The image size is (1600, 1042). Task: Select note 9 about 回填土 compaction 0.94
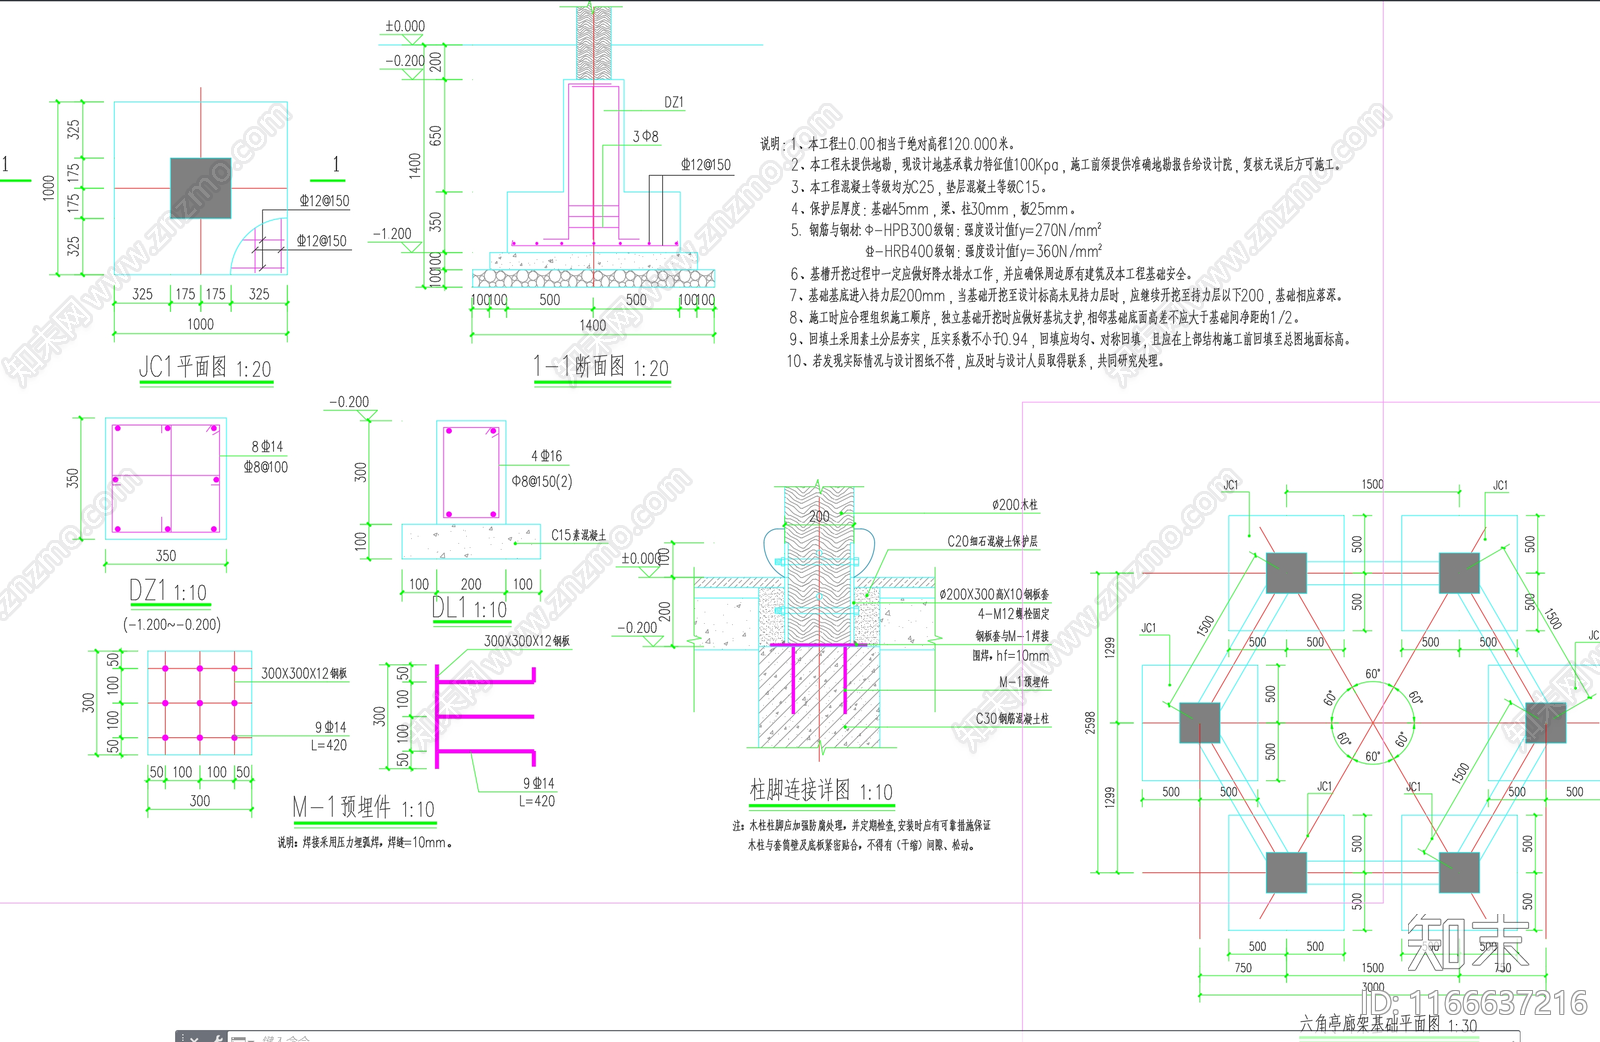tap(1071, 339)
